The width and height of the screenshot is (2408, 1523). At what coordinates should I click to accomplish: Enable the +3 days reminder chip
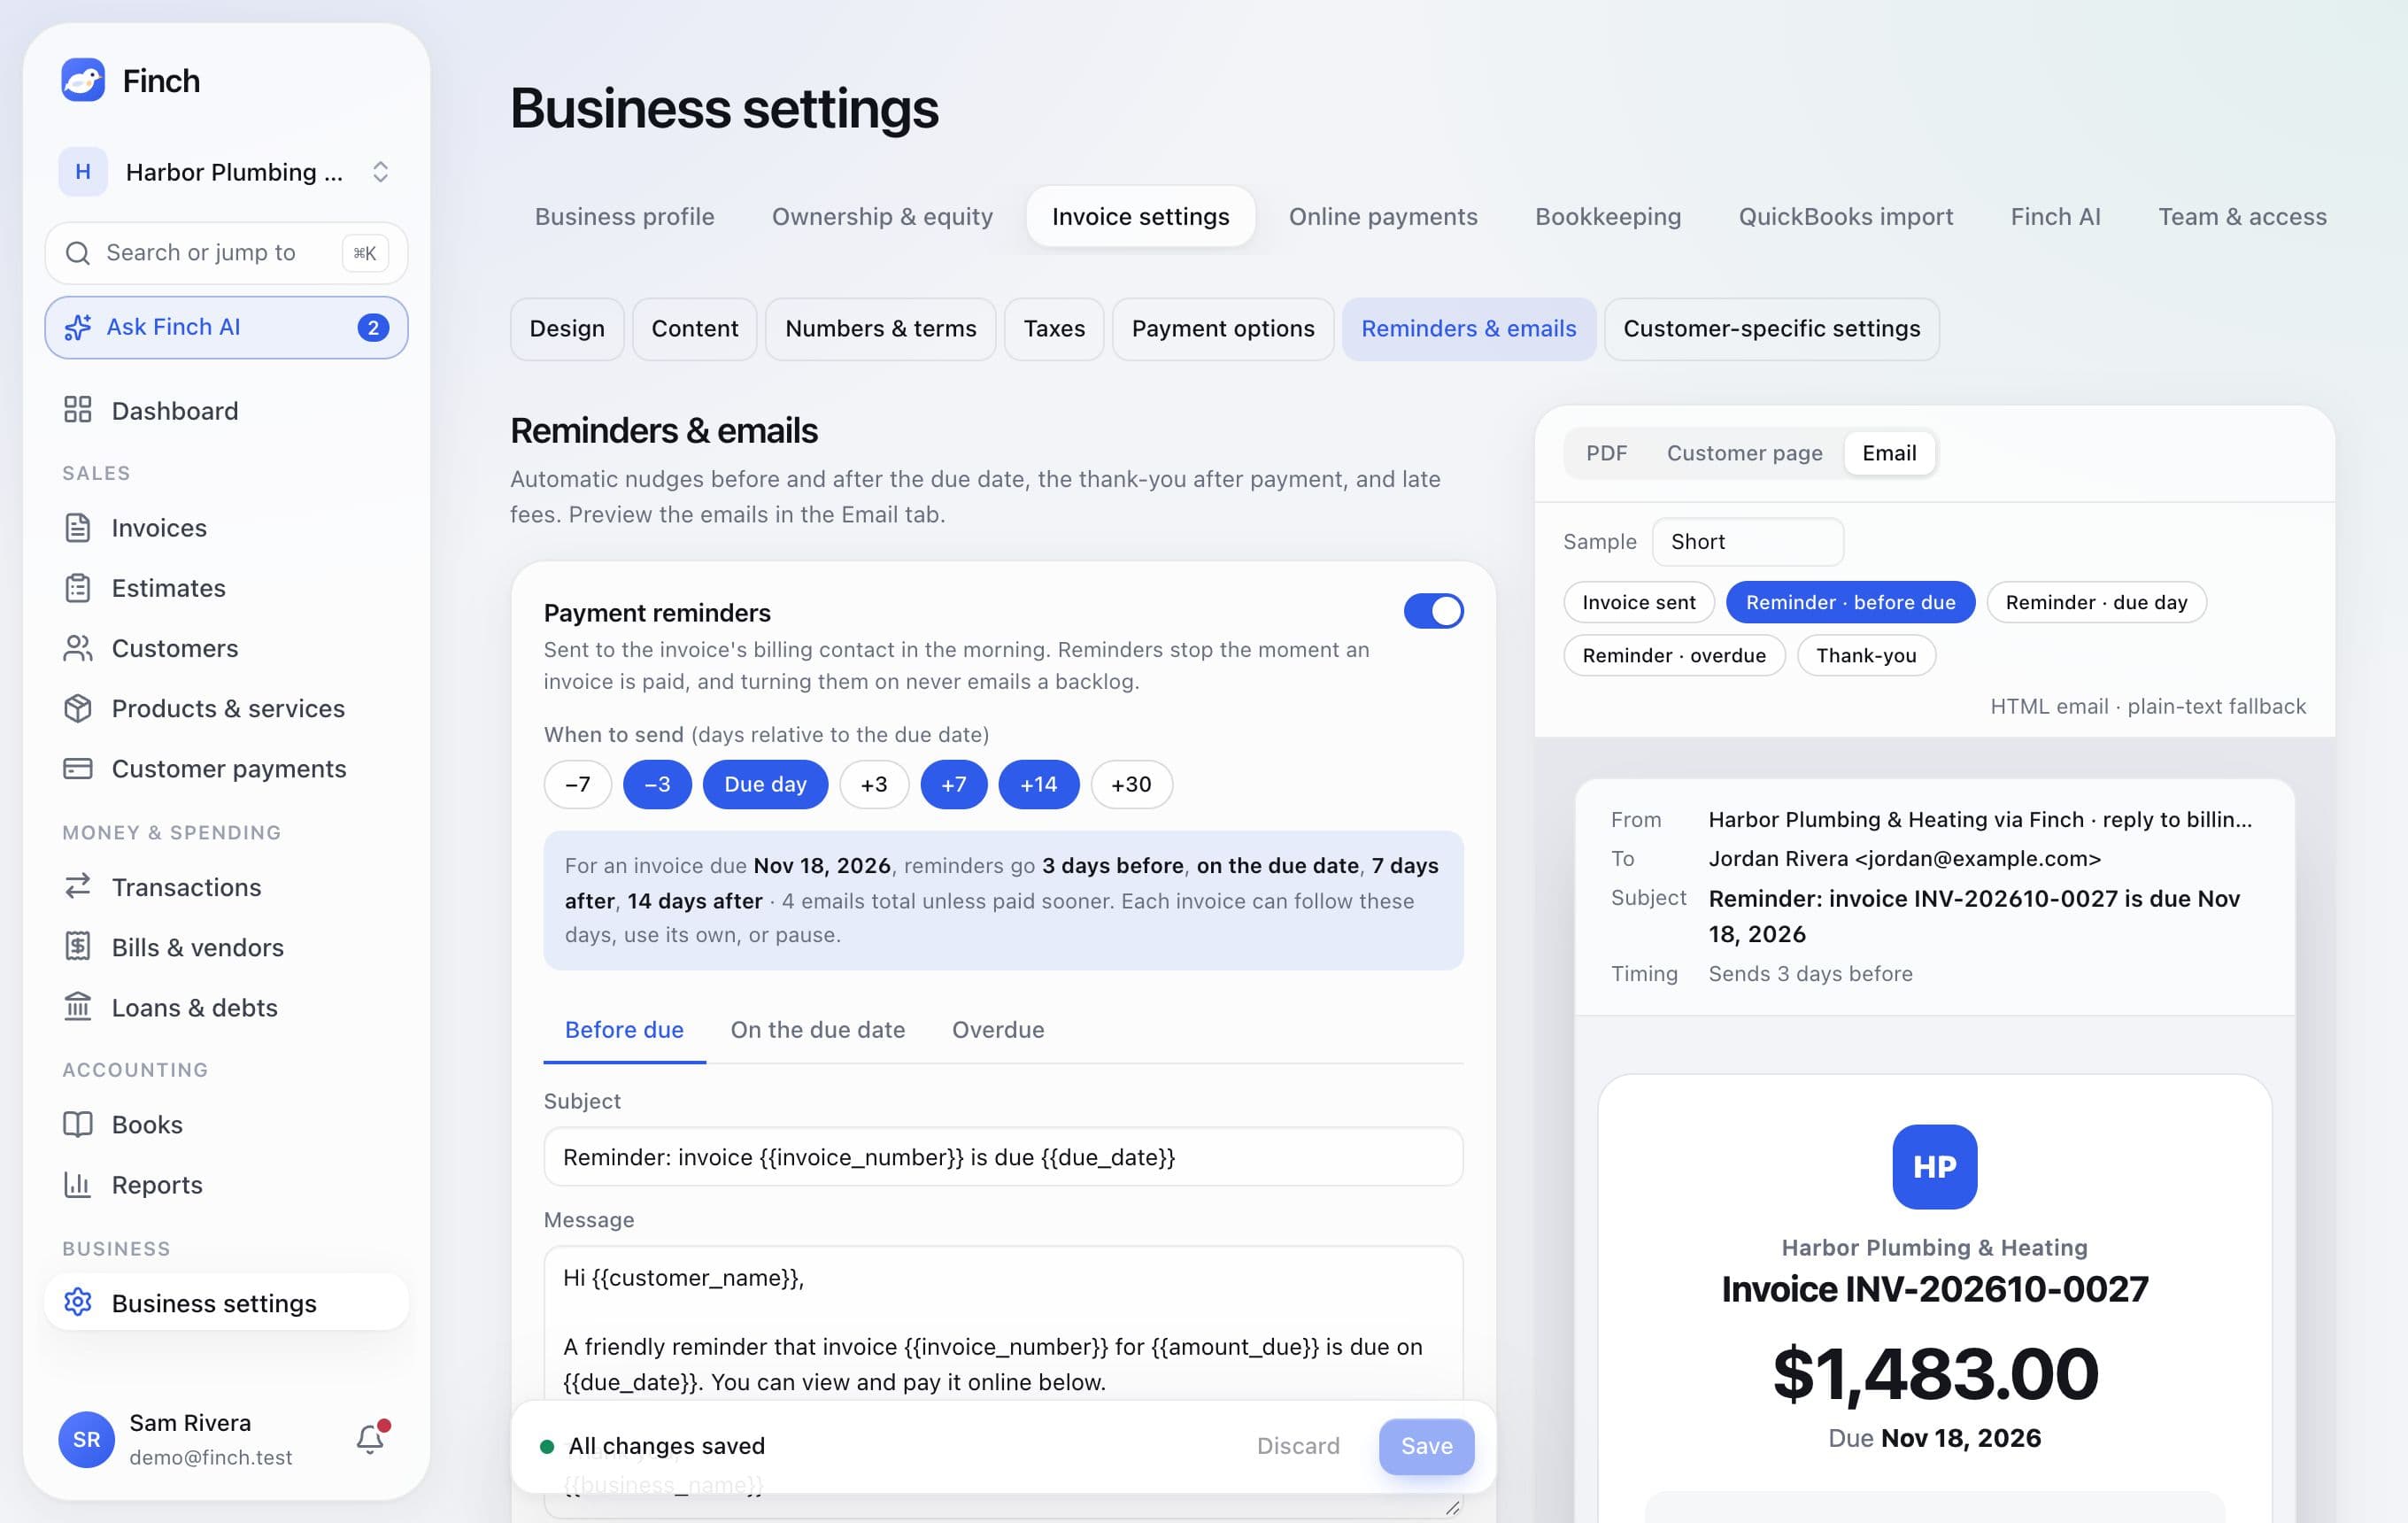tap(874, 784)
